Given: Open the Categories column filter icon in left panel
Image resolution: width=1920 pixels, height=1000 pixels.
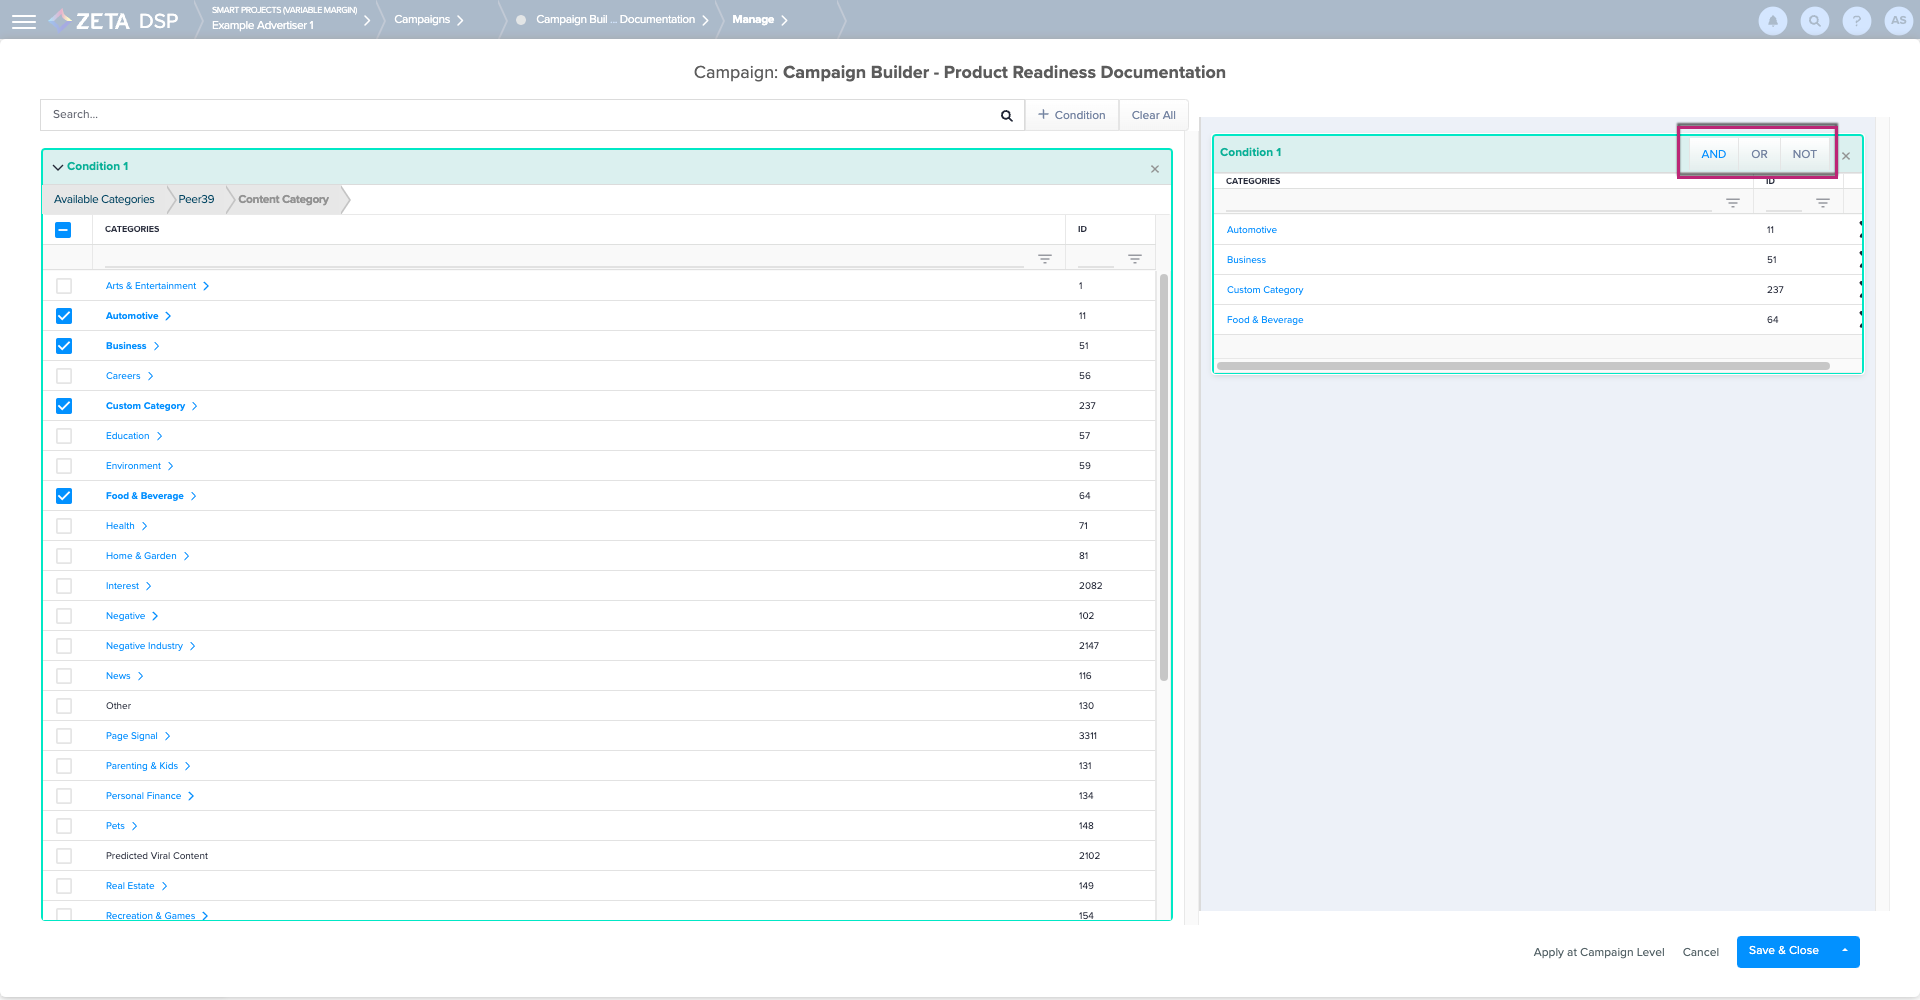Looking at the screenshot, I should (1044, 259).
